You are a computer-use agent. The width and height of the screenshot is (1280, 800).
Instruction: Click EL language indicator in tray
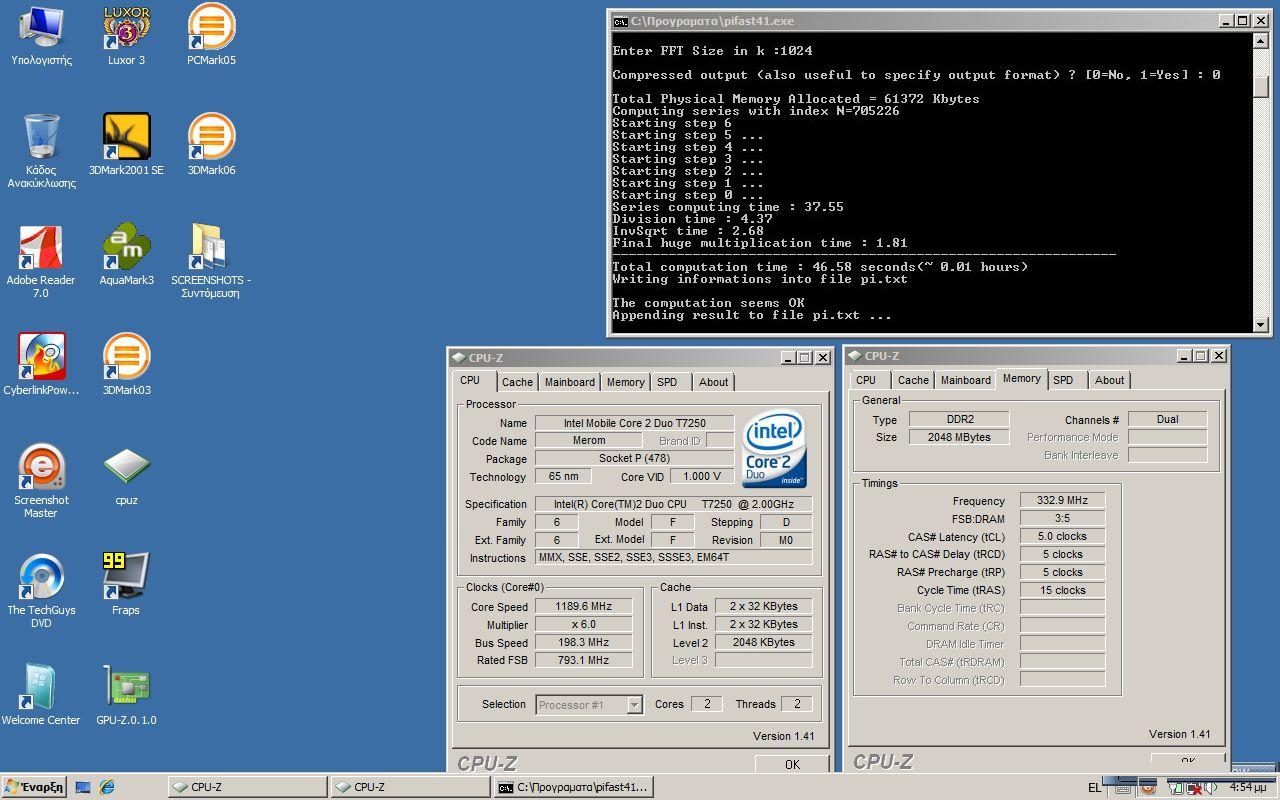pyautogui.click(x=1094, y=788)
